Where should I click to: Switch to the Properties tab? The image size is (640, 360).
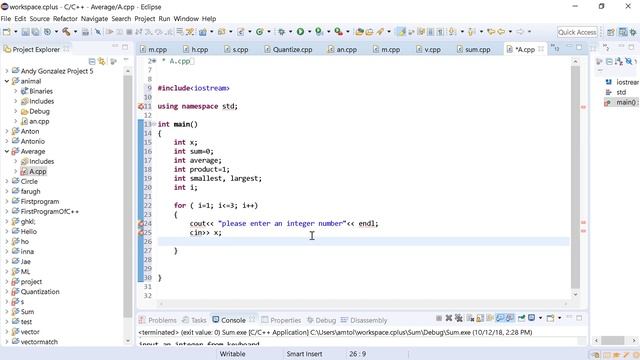click(x=281, y=320)
